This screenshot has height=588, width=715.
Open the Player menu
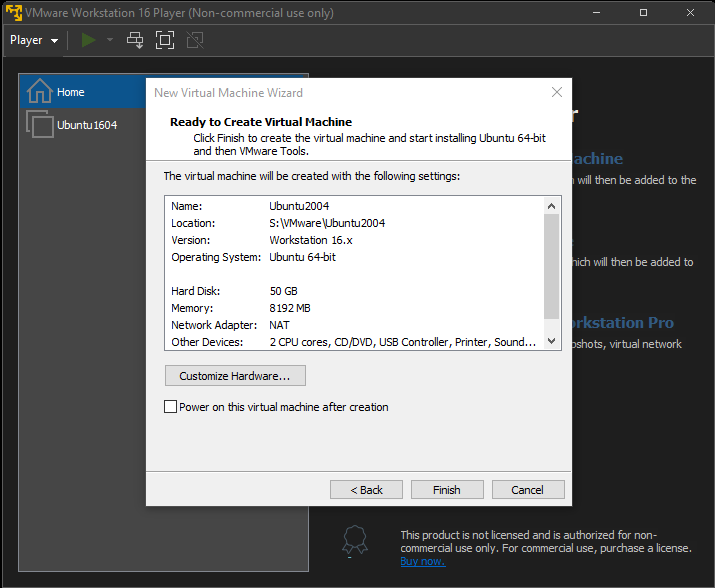pyautogui.click(x=34, y=40)
